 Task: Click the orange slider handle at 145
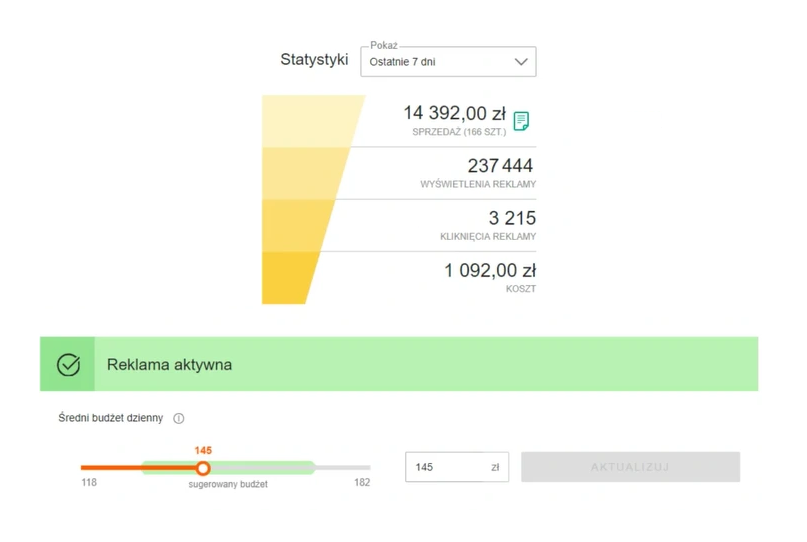point(203,468)
